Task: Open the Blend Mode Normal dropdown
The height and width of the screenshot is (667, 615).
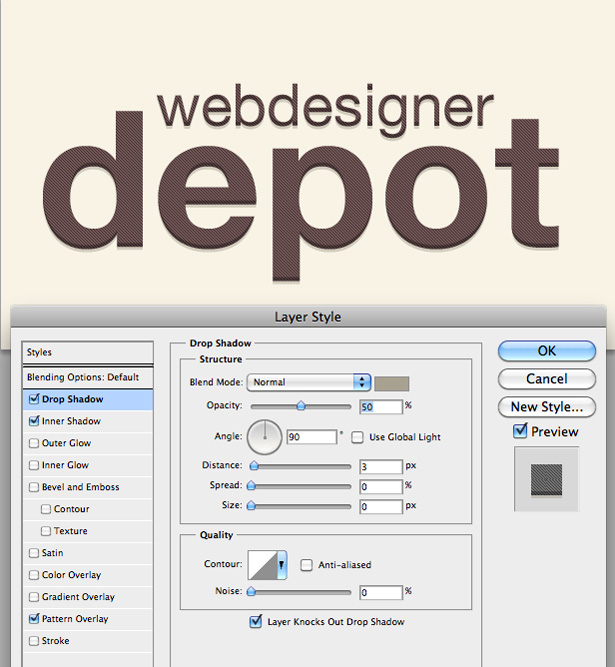Action: 309,382
